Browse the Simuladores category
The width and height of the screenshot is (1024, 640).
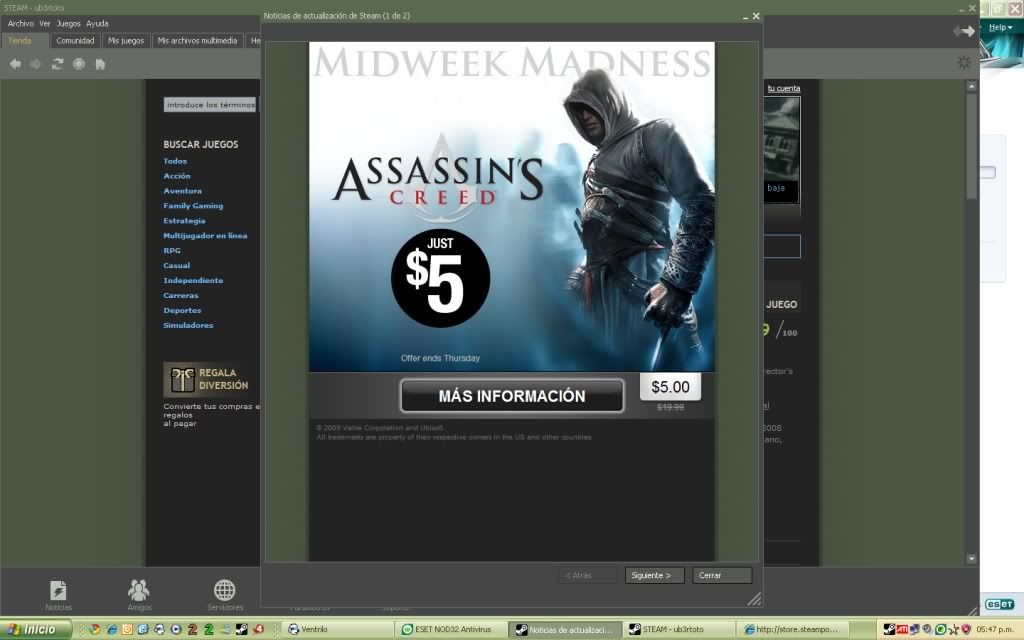tap(188, 325)
